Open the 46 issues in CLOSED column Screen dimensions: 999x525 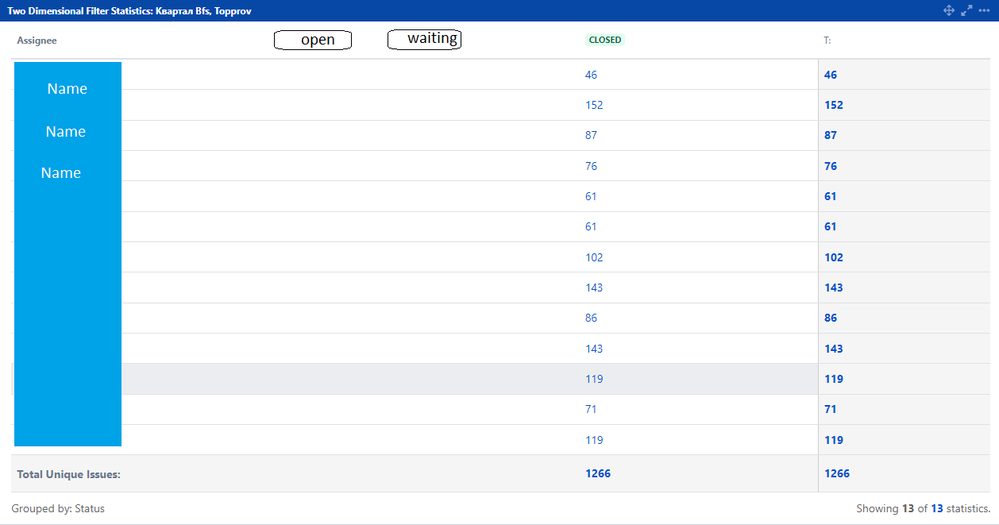point(591,75)
